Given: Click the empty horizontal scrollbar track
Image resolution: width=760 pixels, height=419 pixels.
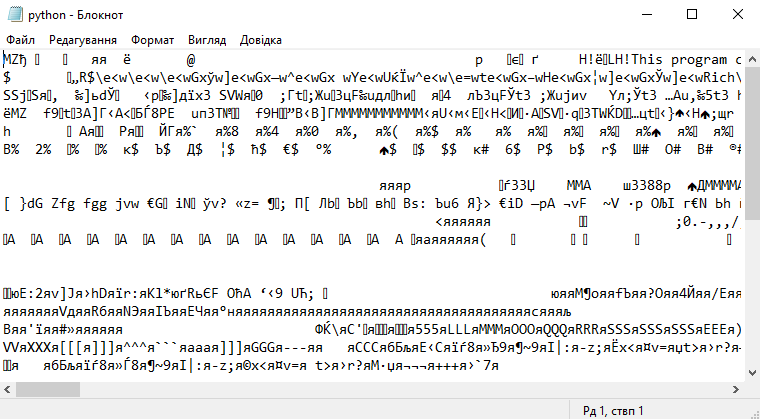Looking at the screenshot, I should click(404, 389).
